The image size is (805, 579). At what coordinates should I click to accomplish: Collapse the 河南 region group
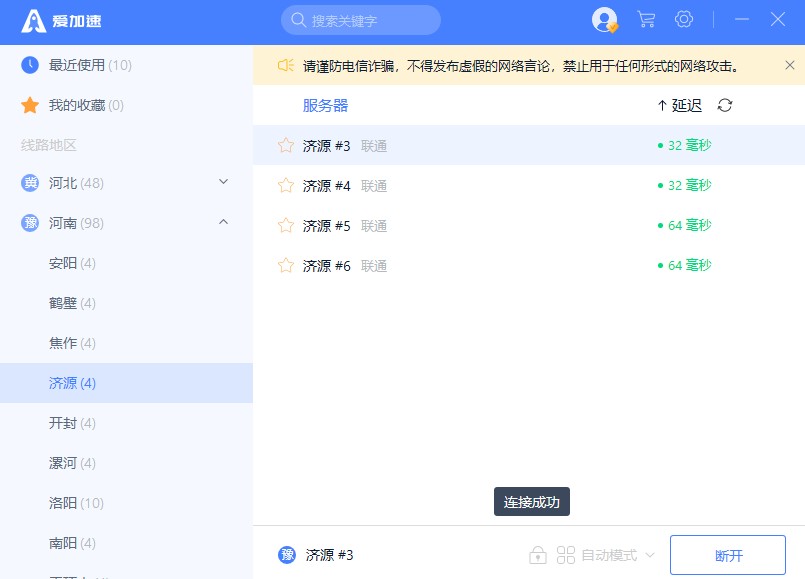(x=223, y=222)
